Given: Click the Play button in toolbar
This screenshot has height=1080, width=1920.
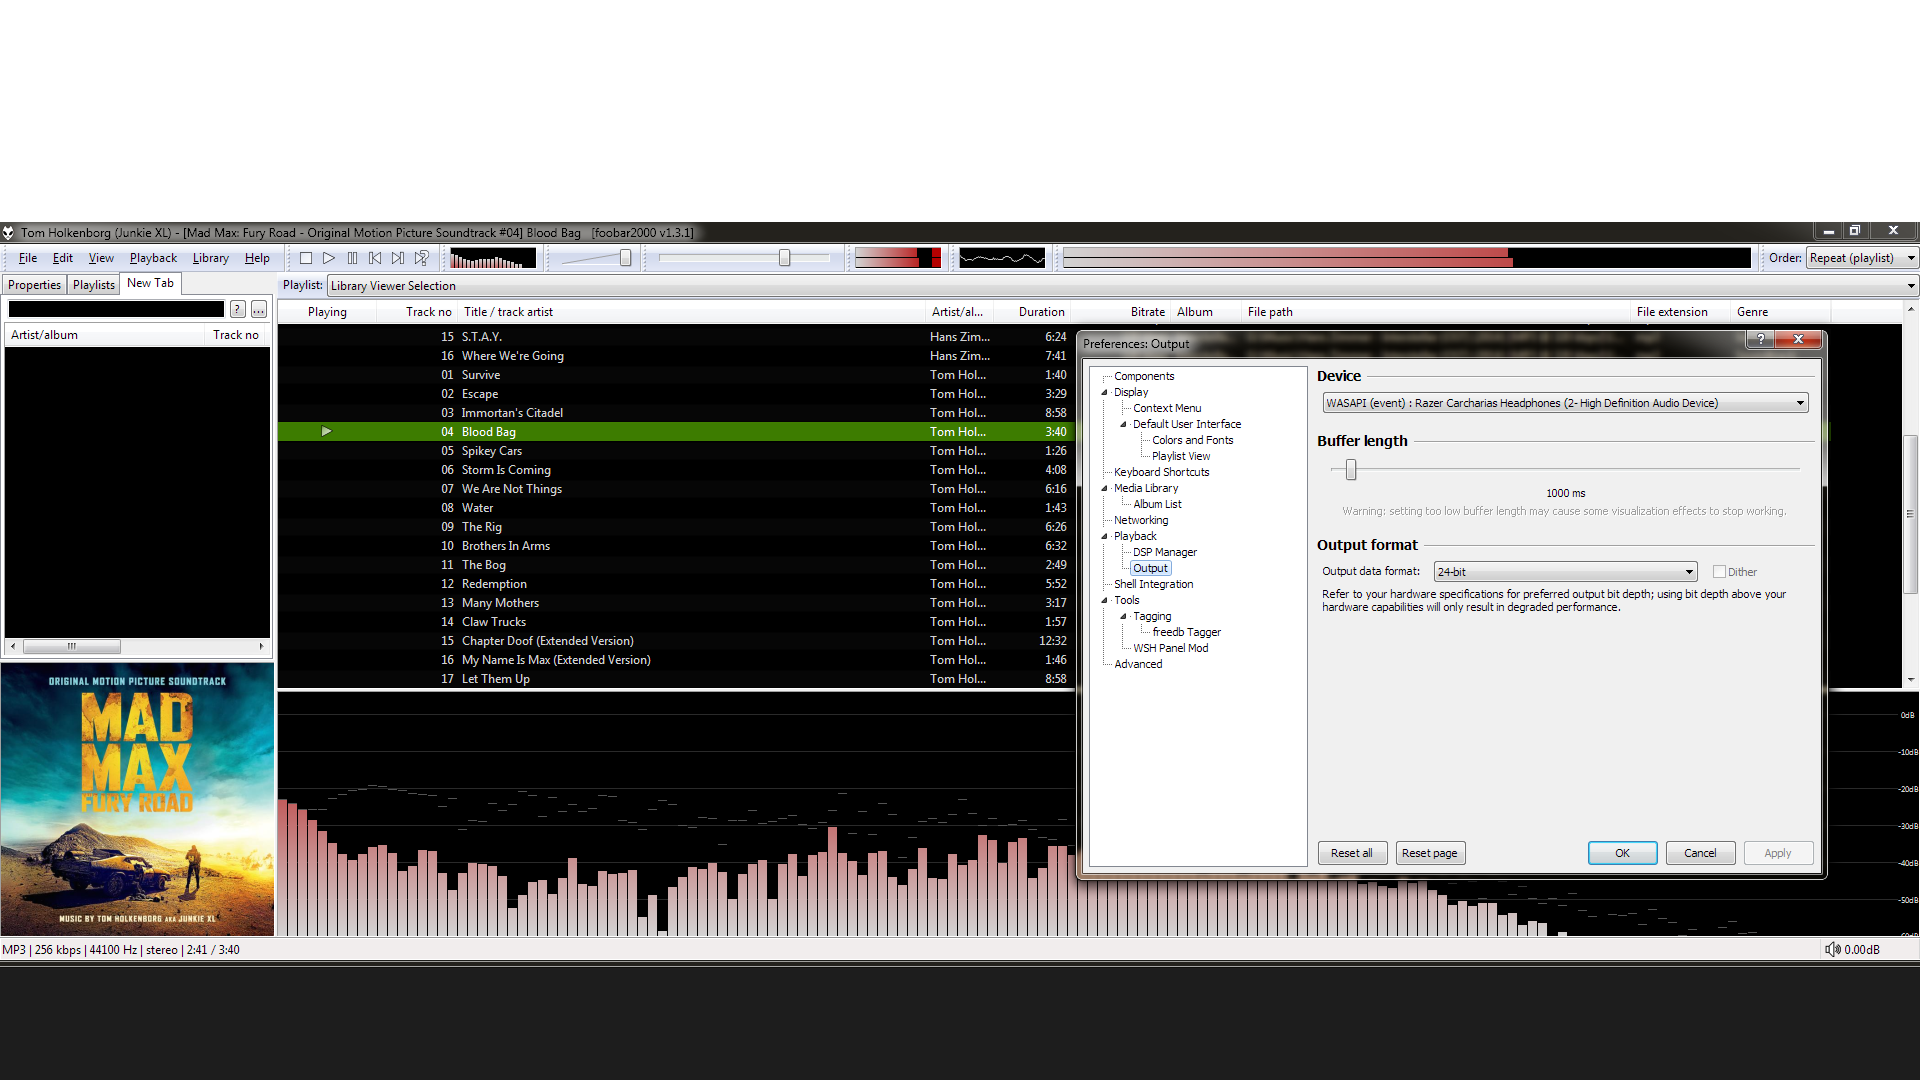Looking at the screenshot, I should [x=329, y=258].
